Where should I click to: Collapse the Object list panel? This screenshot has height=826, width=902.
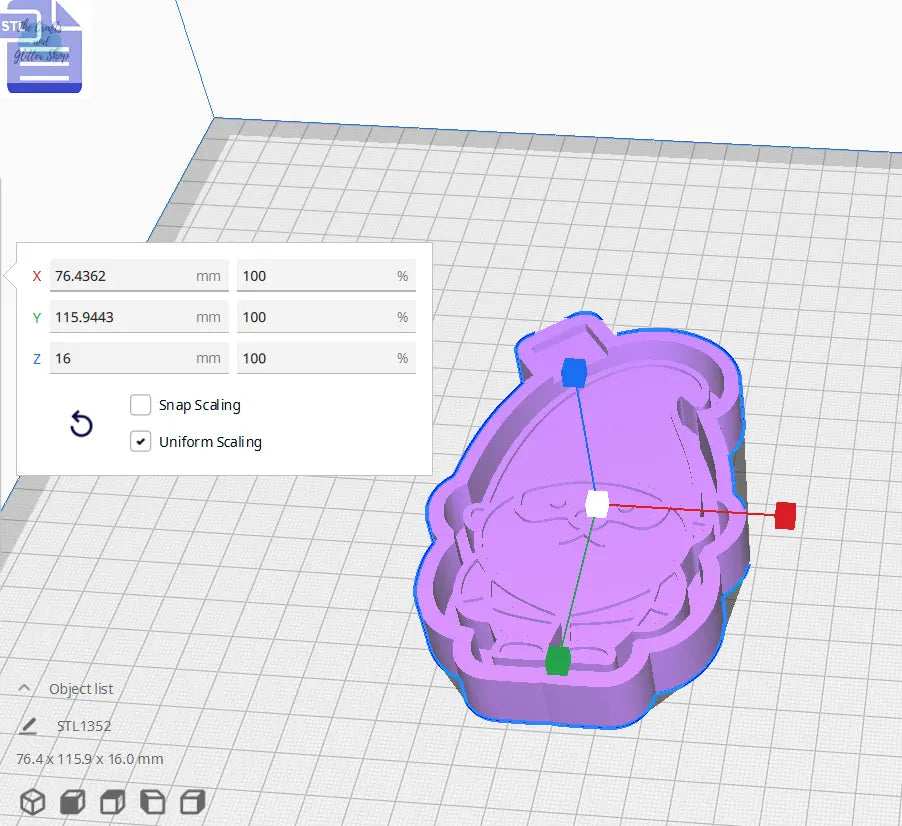24,687
